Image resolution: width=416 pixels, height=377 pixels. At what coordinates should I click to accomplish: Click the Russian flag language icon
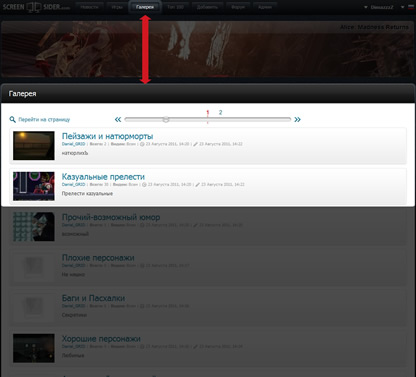click(411, 7)
